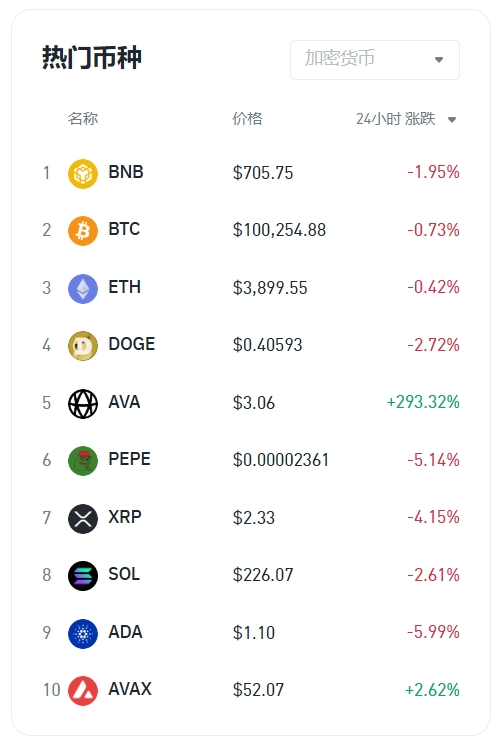Viewport: 501px width, 747px height.
Task: Click AVA's +293.32% change value
Action: coord(423,402)
